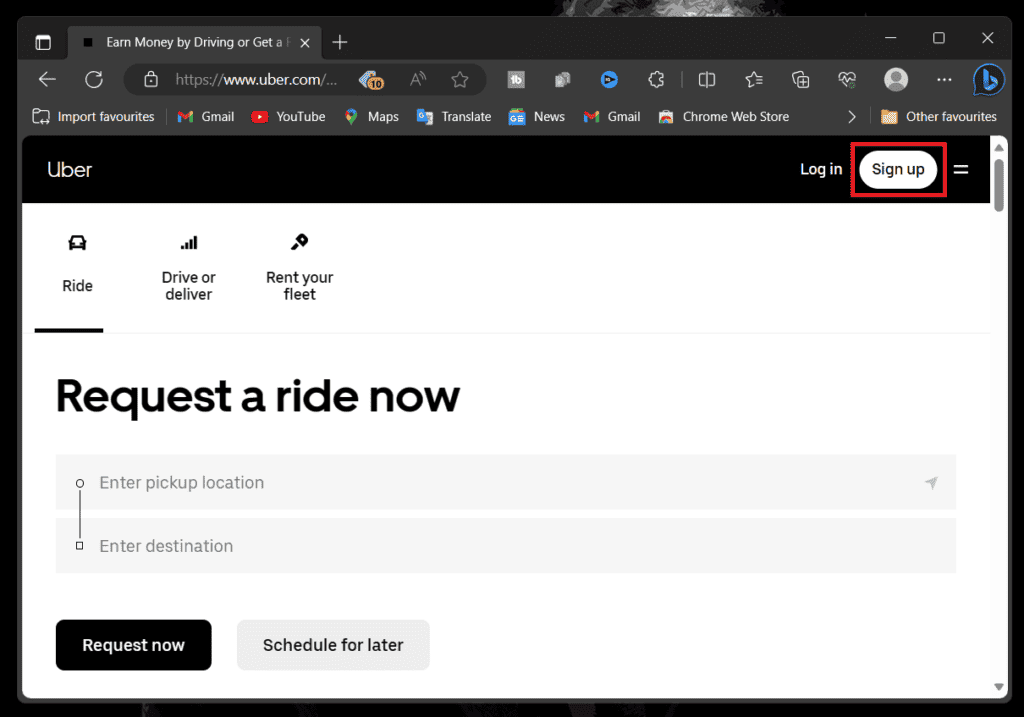The image size is (1024, 717).
Task: Click the browser profile avatar
Action: [895, 79]
